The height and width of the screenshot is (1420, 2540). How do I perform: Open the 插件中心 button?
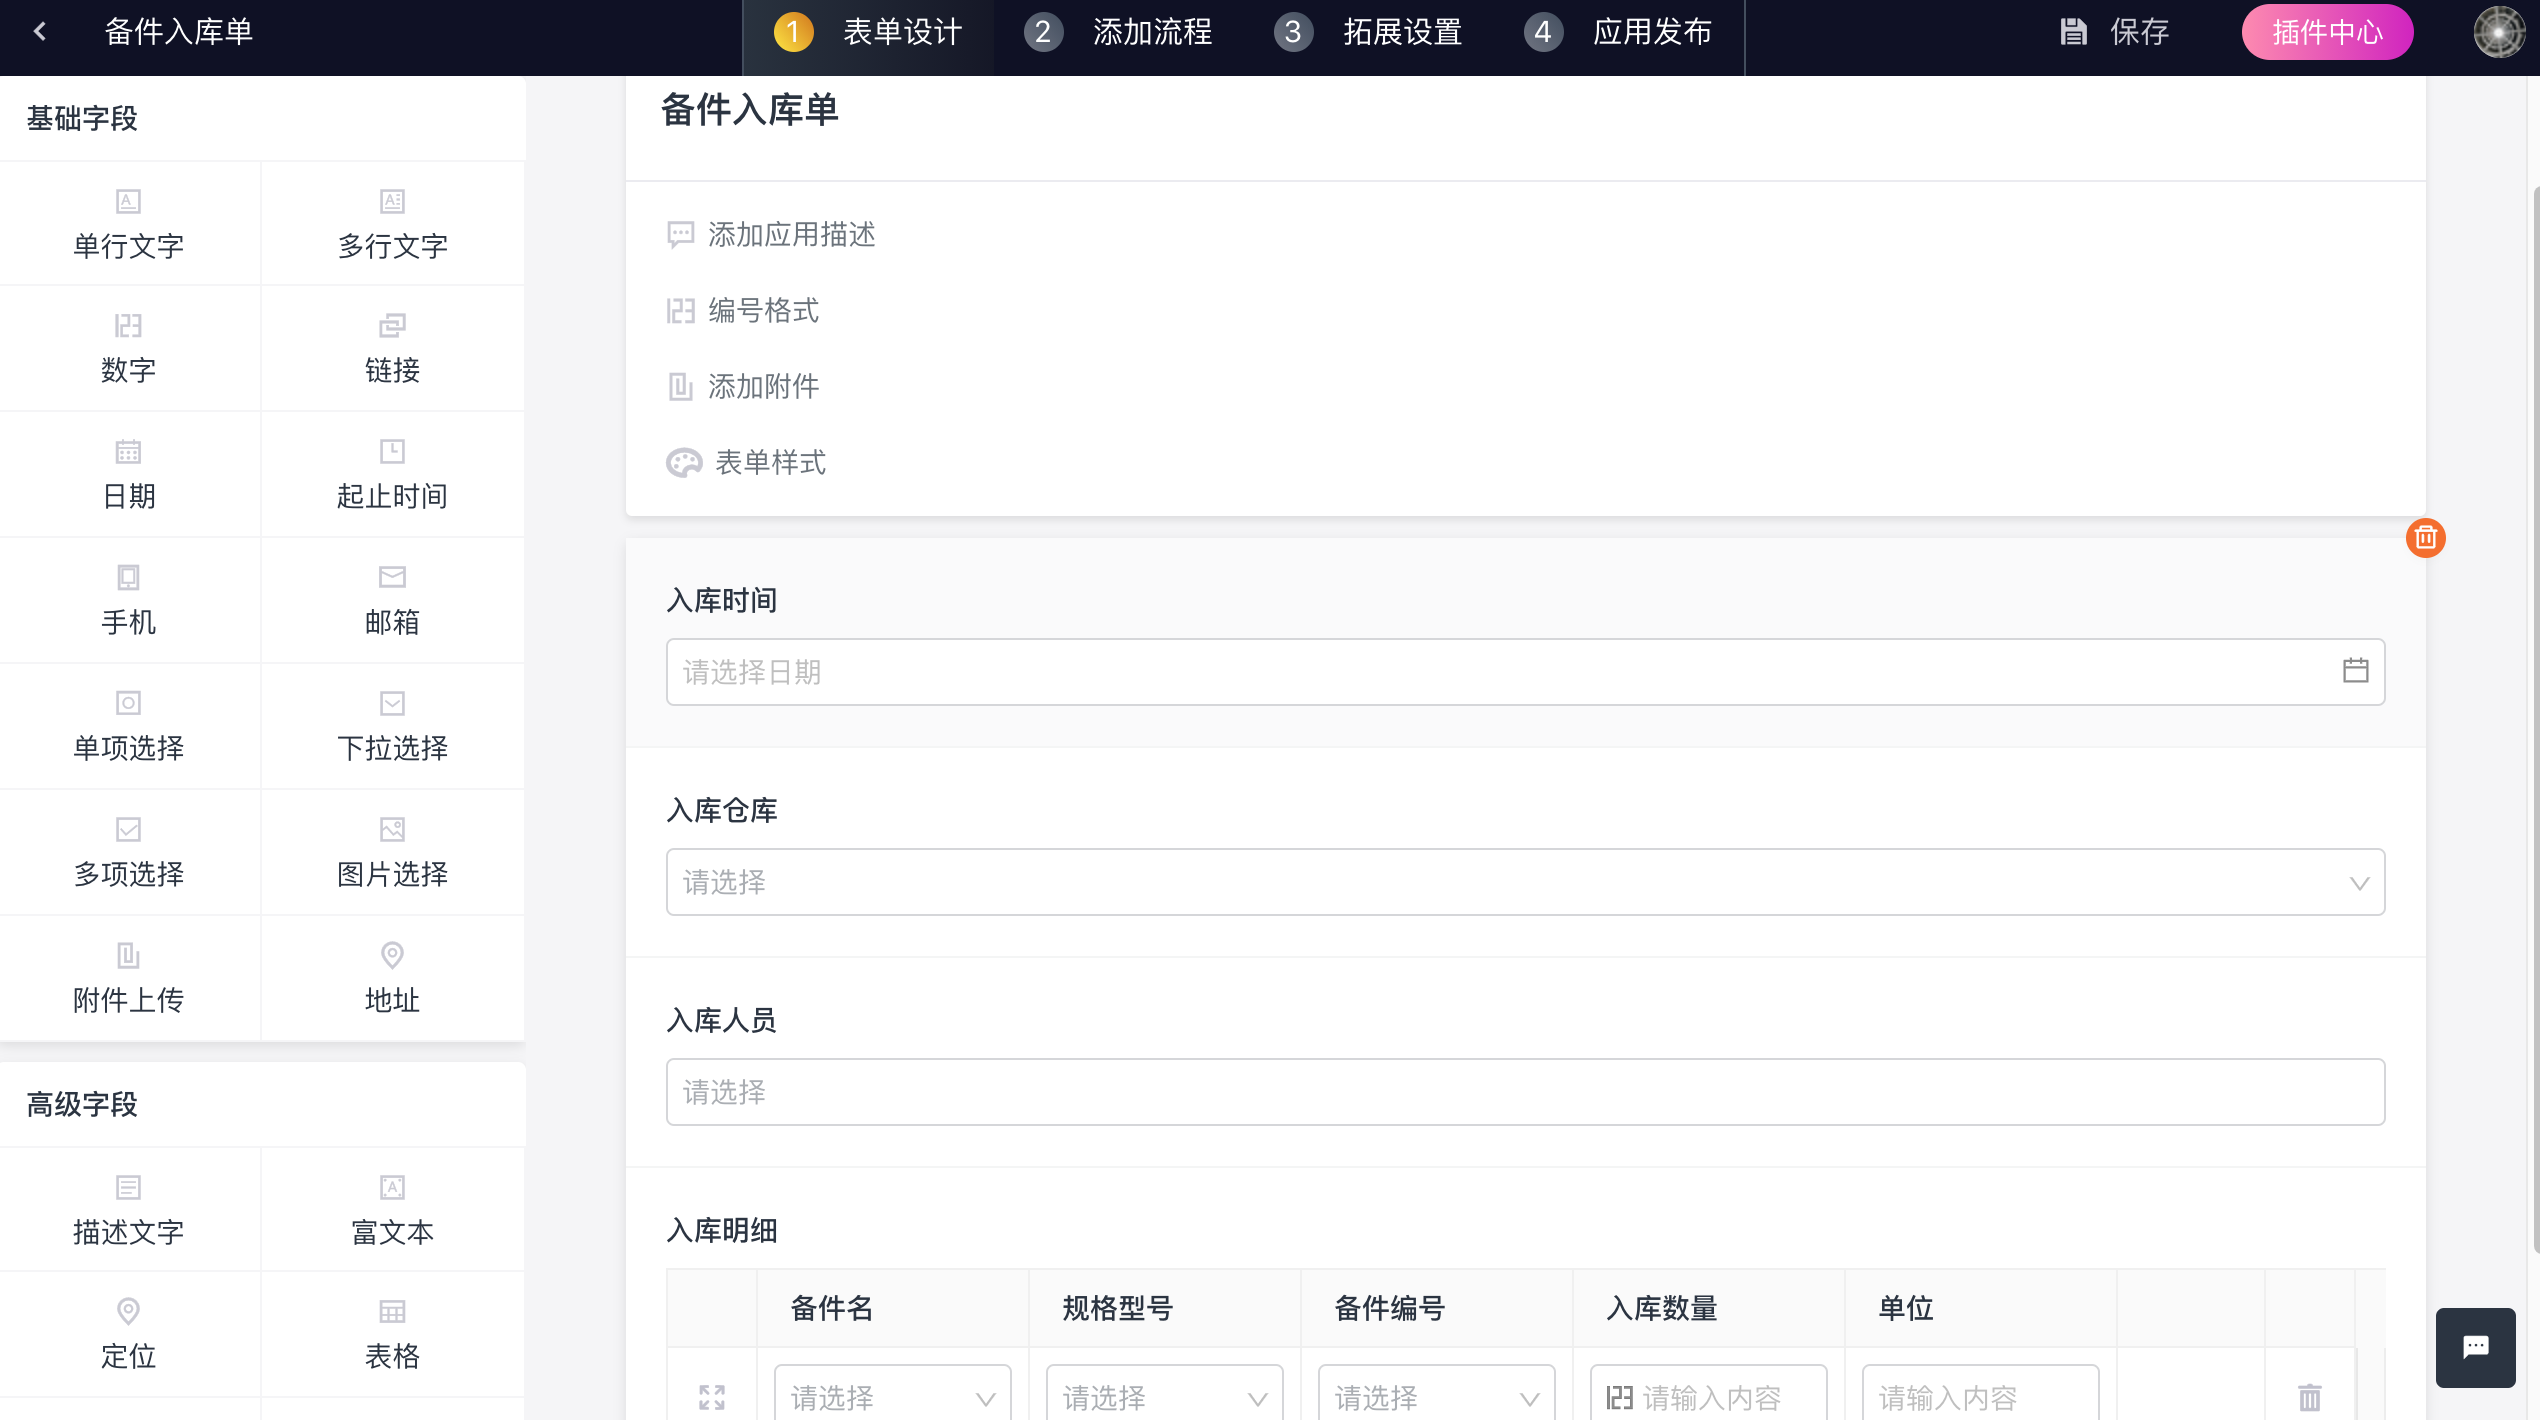[2326, 32]
